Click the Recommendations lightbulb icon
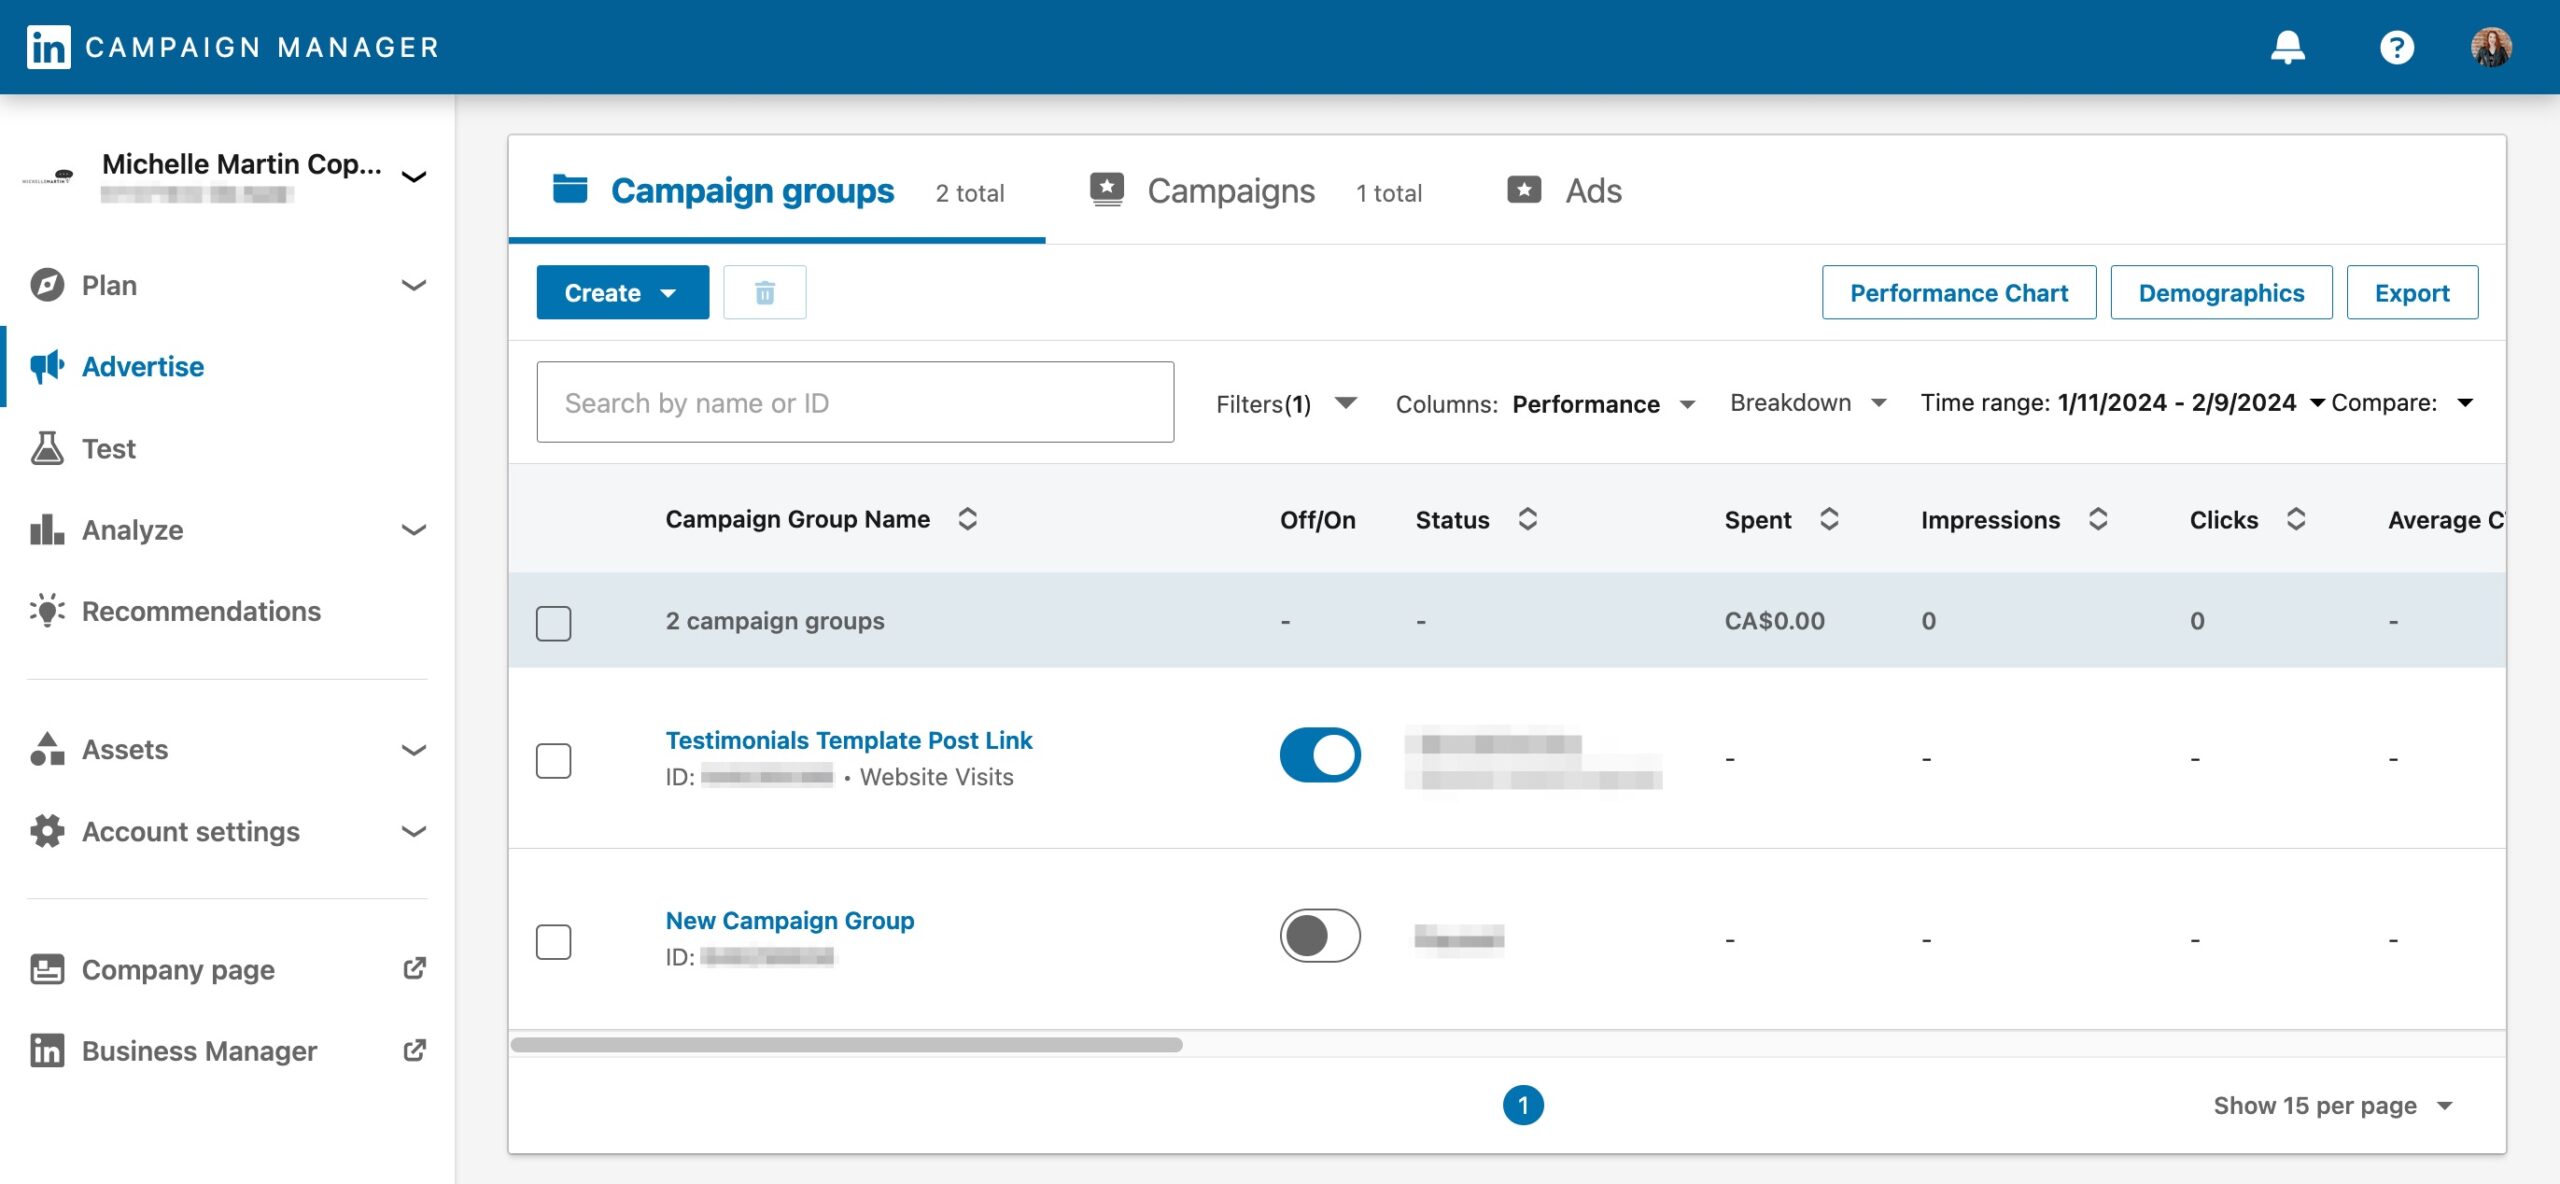The width and height of the screenshot is (2560, 1184). (x=47, y=610)
